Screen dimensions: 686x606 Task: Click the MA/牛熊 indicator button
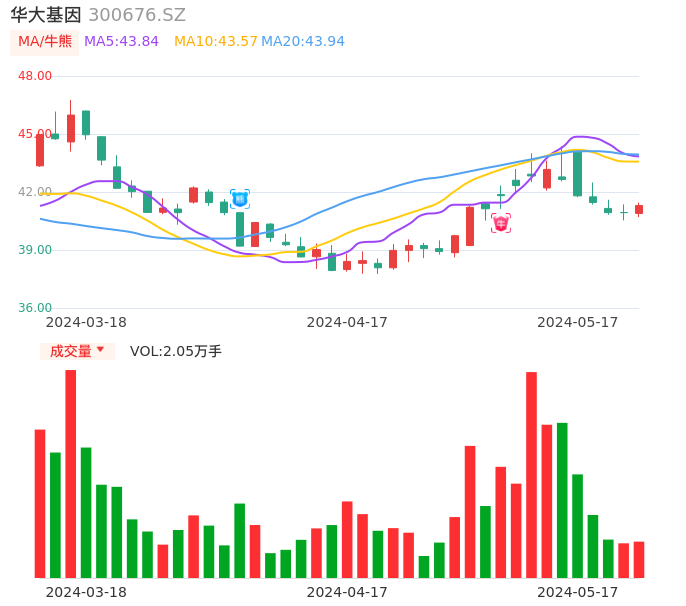[x=44, y=42]
